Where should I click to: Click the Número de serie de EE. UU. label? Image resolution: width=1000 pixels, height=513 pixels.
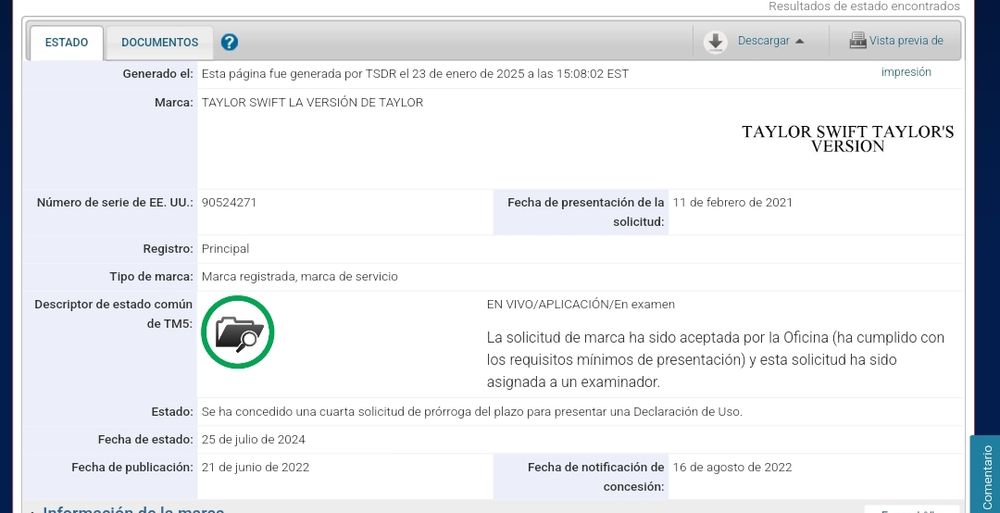point(115,202)
